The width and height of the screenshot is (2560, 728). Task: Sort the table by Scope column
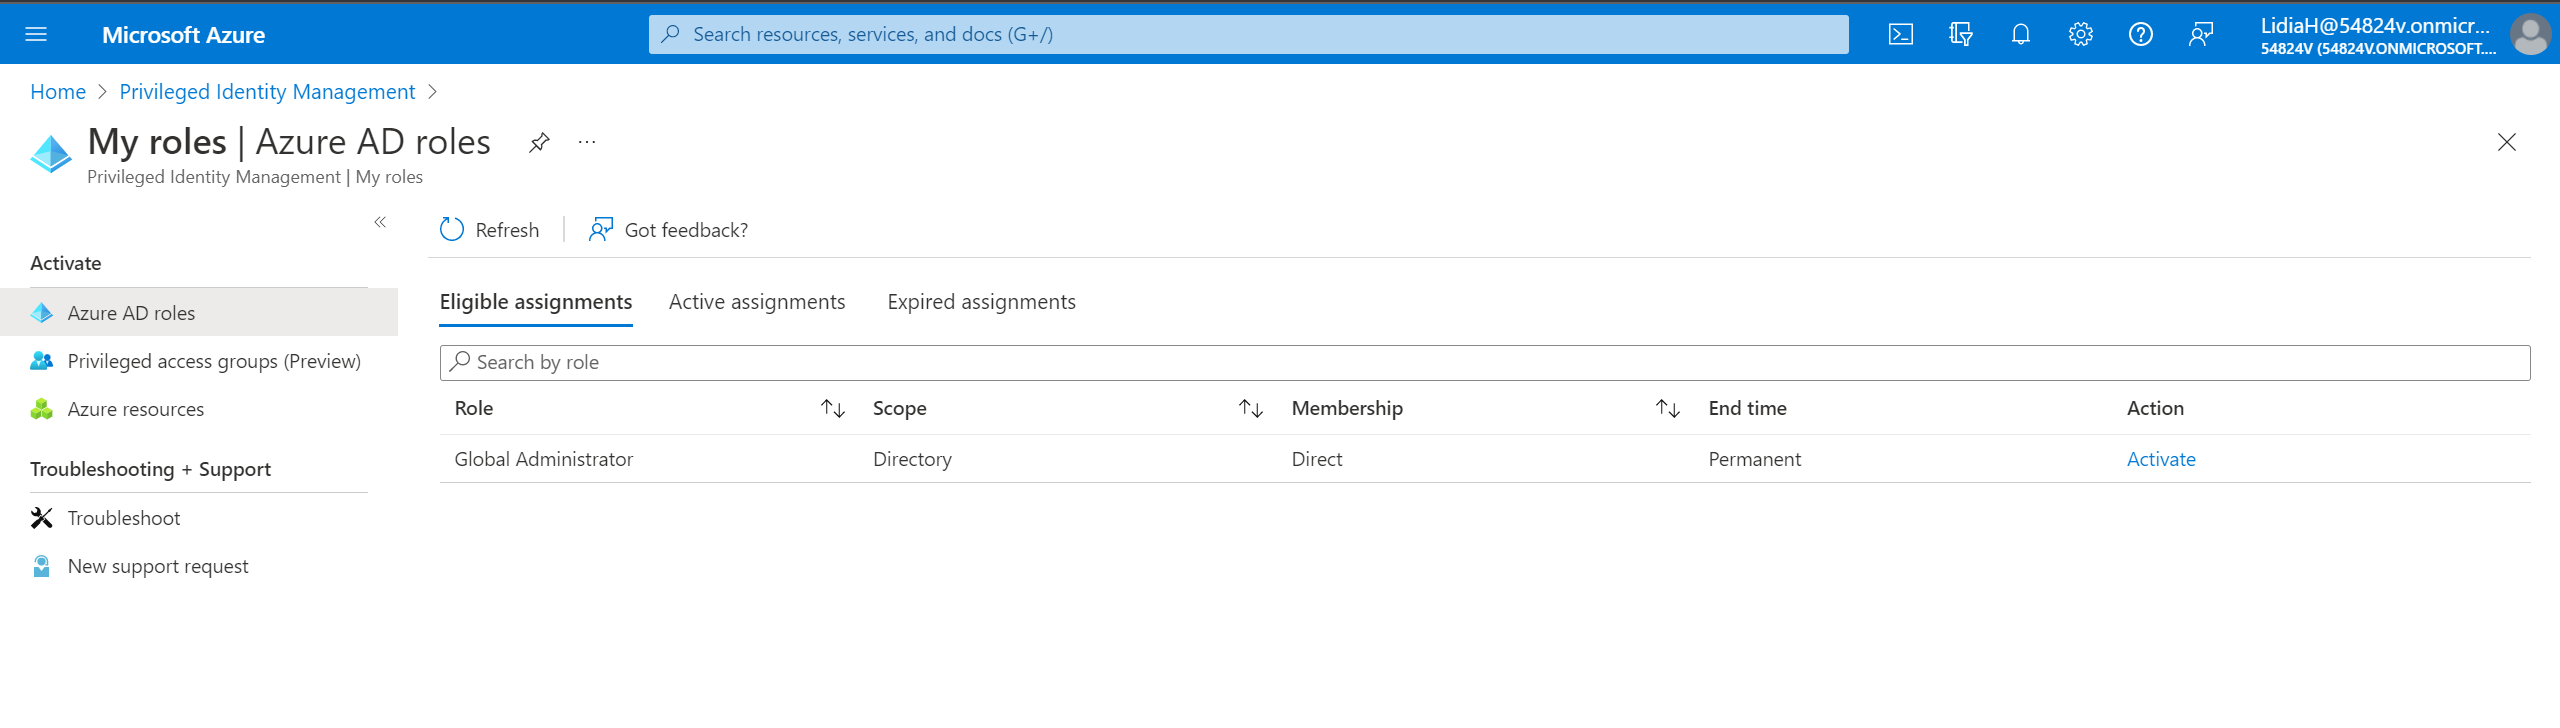pos(1250,408)
